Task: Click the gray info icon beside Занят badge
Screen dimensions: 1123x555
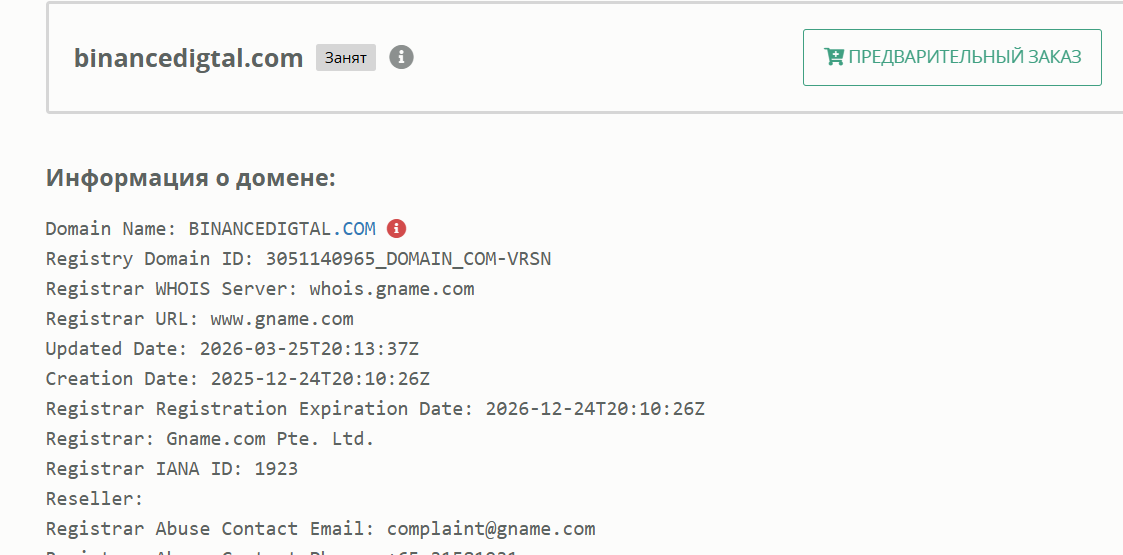Action: [401, 57]
